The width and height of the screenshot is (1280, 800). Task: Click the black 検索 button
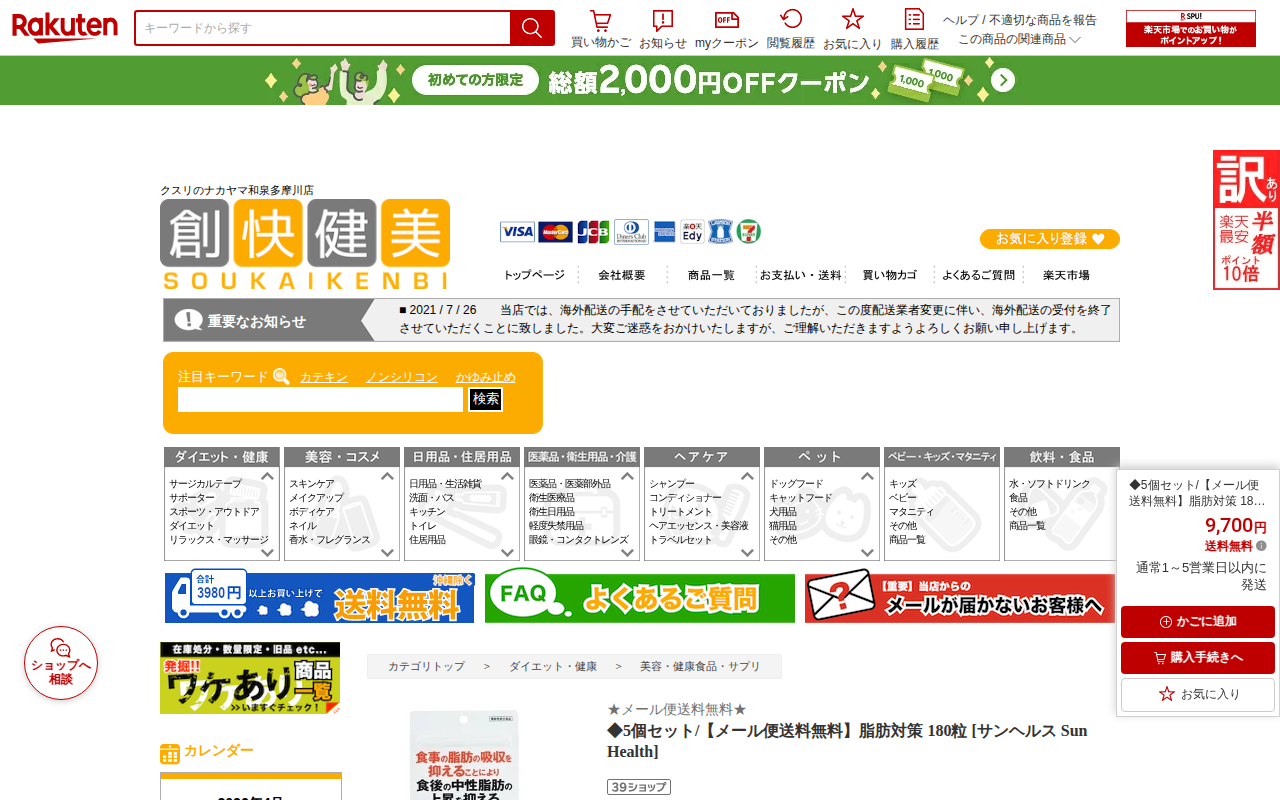point(486,399)
